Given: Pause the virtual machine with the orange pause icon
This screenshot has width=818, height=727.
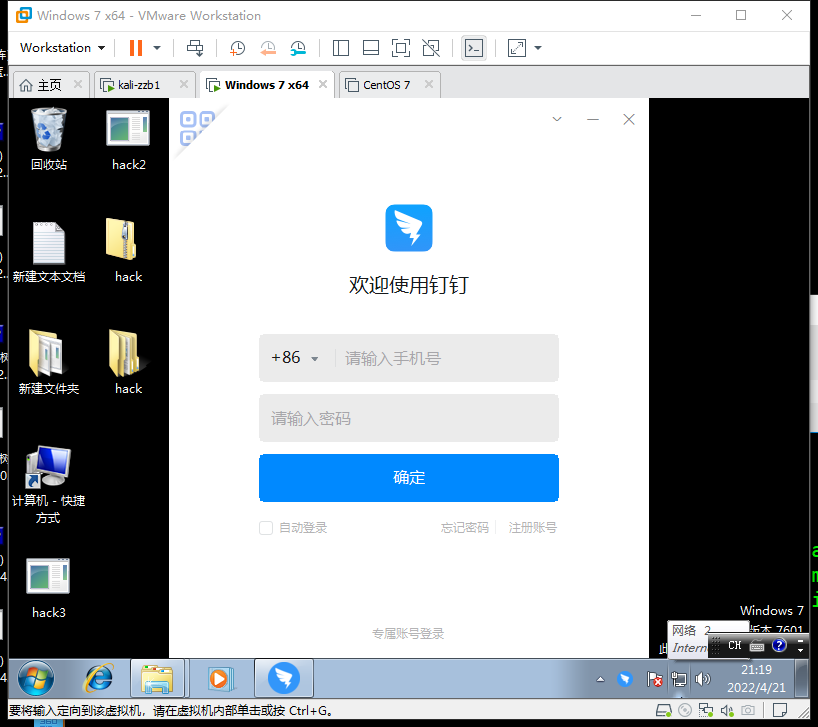Looking at the screenshot, I should pos(136,48).
